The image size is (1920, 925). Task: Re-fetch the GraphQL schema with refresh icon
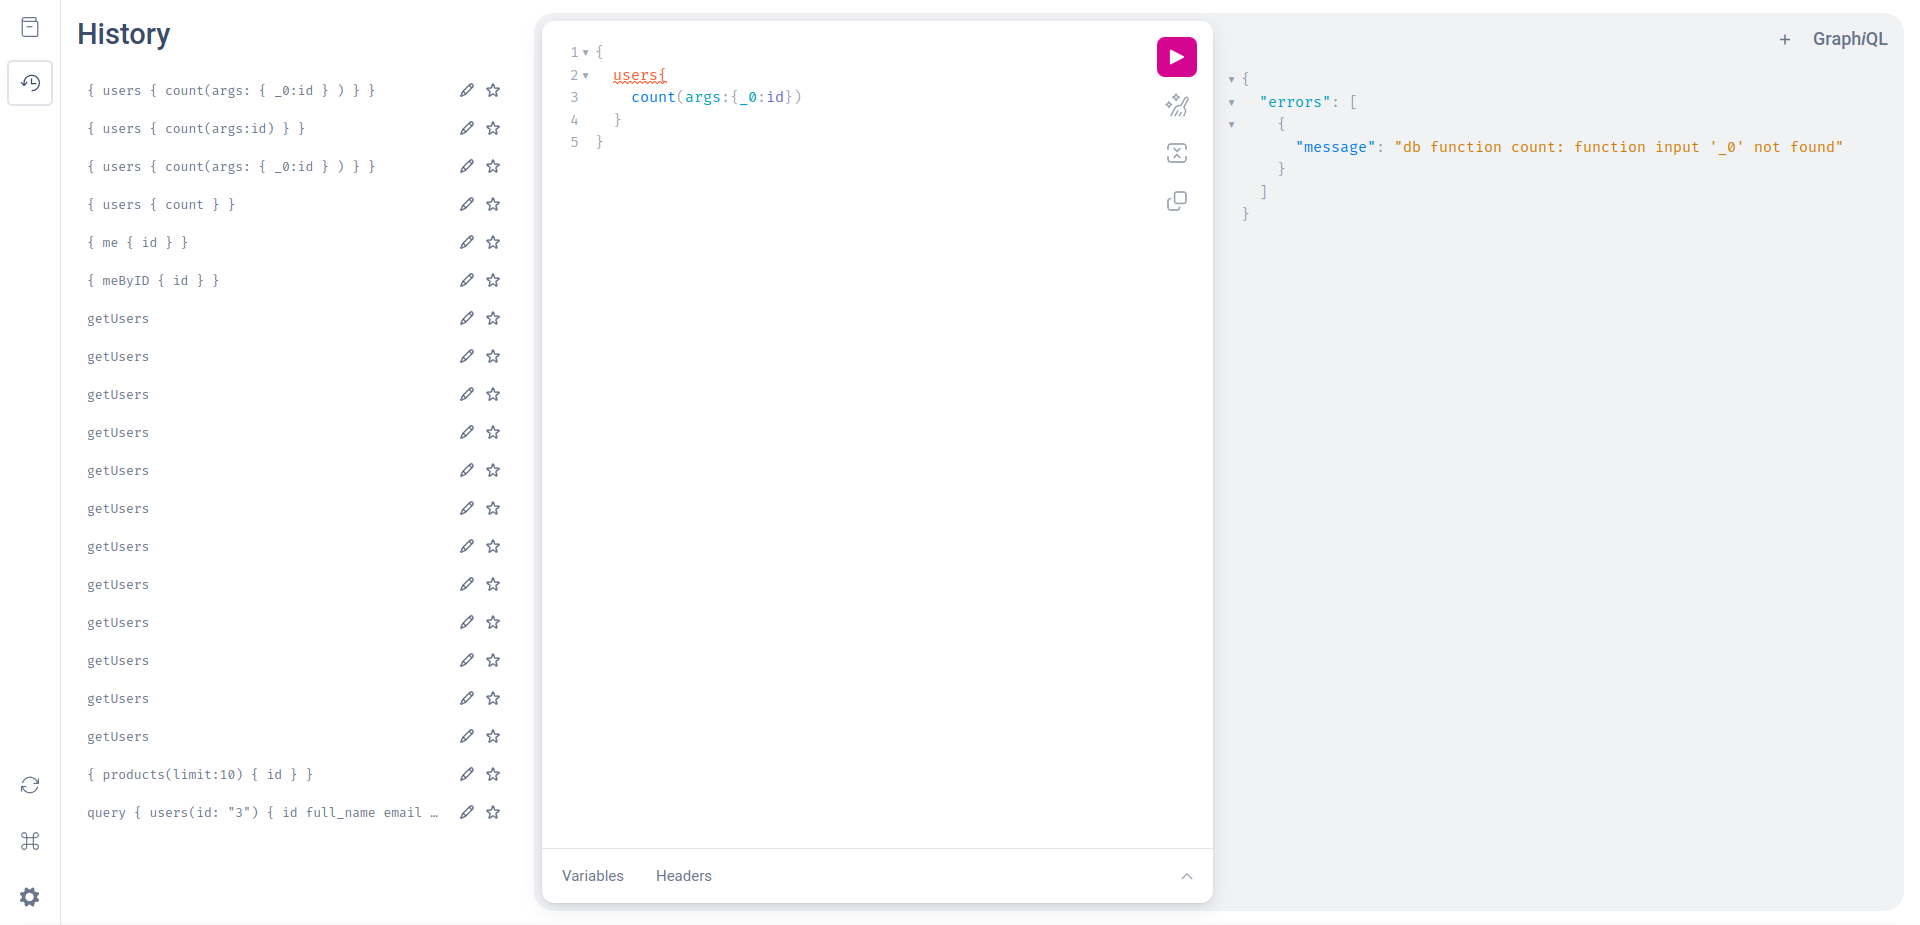(x=30, y=785)
